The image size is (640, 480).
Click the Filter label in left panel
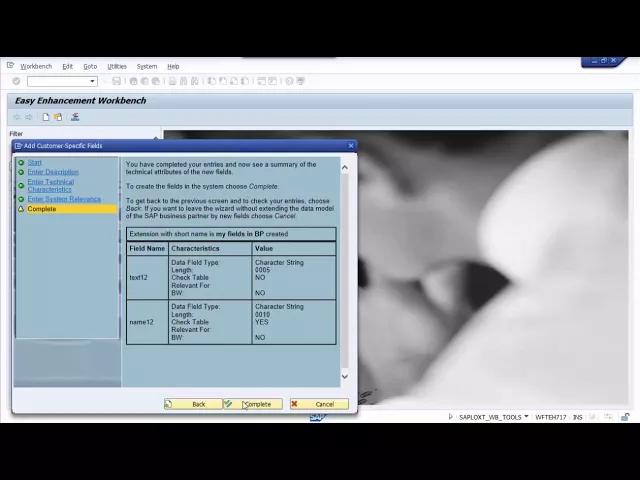click(x=16, y=133)
